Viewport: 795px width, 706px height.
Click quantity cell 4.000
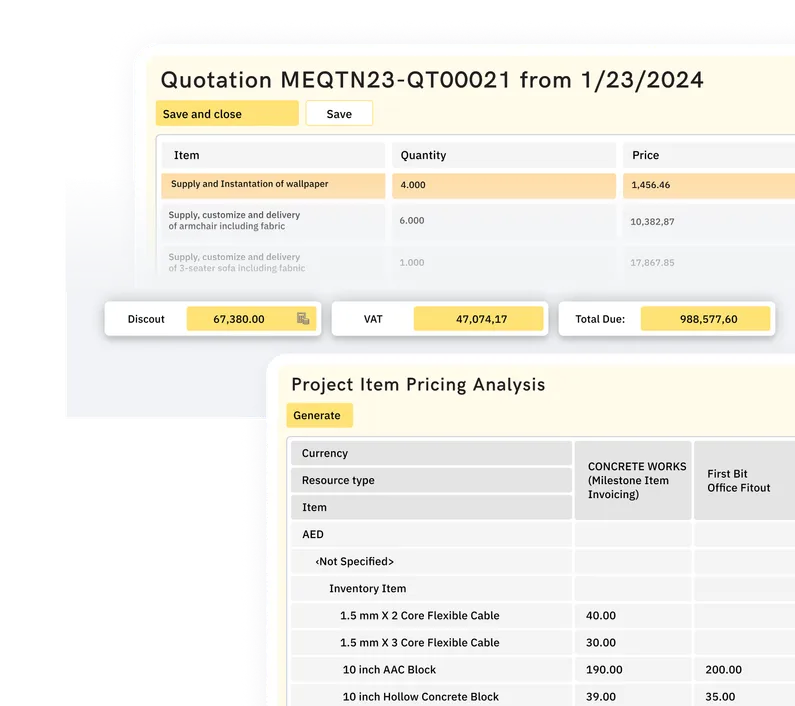coord(504,186)
